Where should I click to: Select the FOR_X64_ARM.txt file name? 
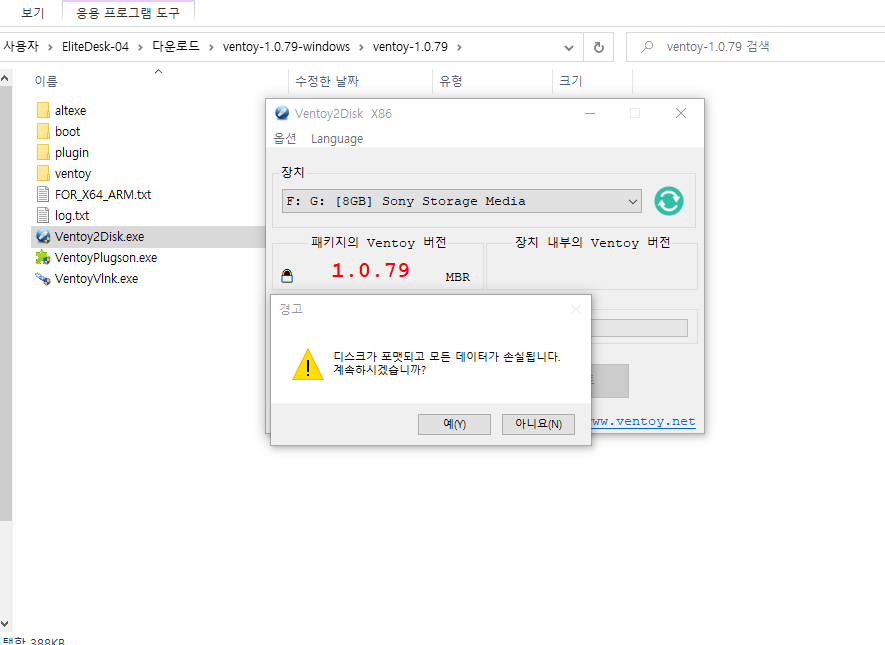click(103, 195)
